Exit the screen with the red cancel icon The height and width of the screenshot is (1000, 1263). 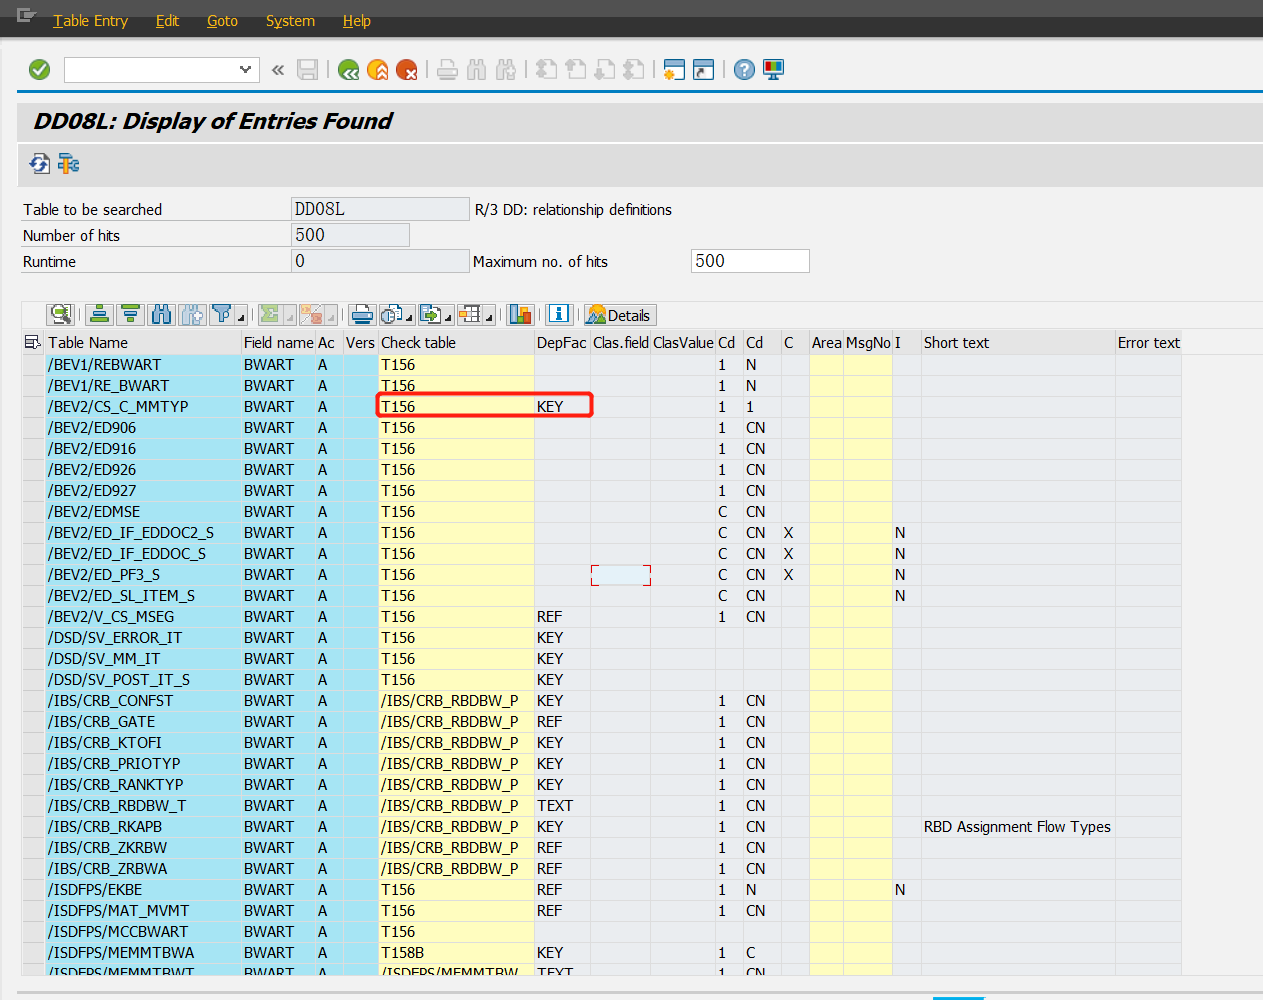(407, 70)
